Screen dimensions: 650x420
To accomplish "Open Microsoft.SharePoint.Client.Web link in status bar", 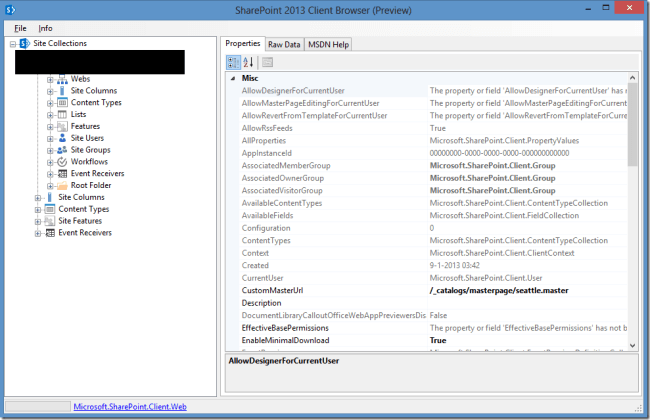I will coord(130,407).
